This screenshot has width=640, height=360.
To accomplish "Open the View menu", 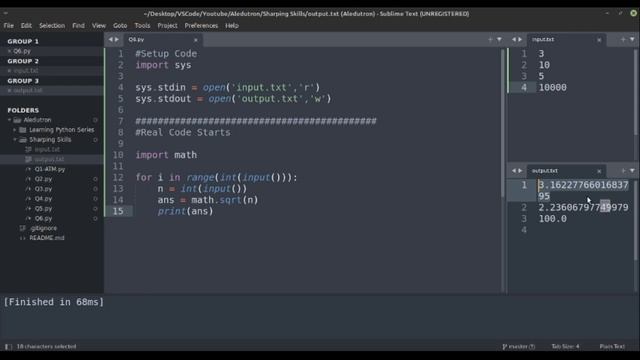I will tap(99, 25).
